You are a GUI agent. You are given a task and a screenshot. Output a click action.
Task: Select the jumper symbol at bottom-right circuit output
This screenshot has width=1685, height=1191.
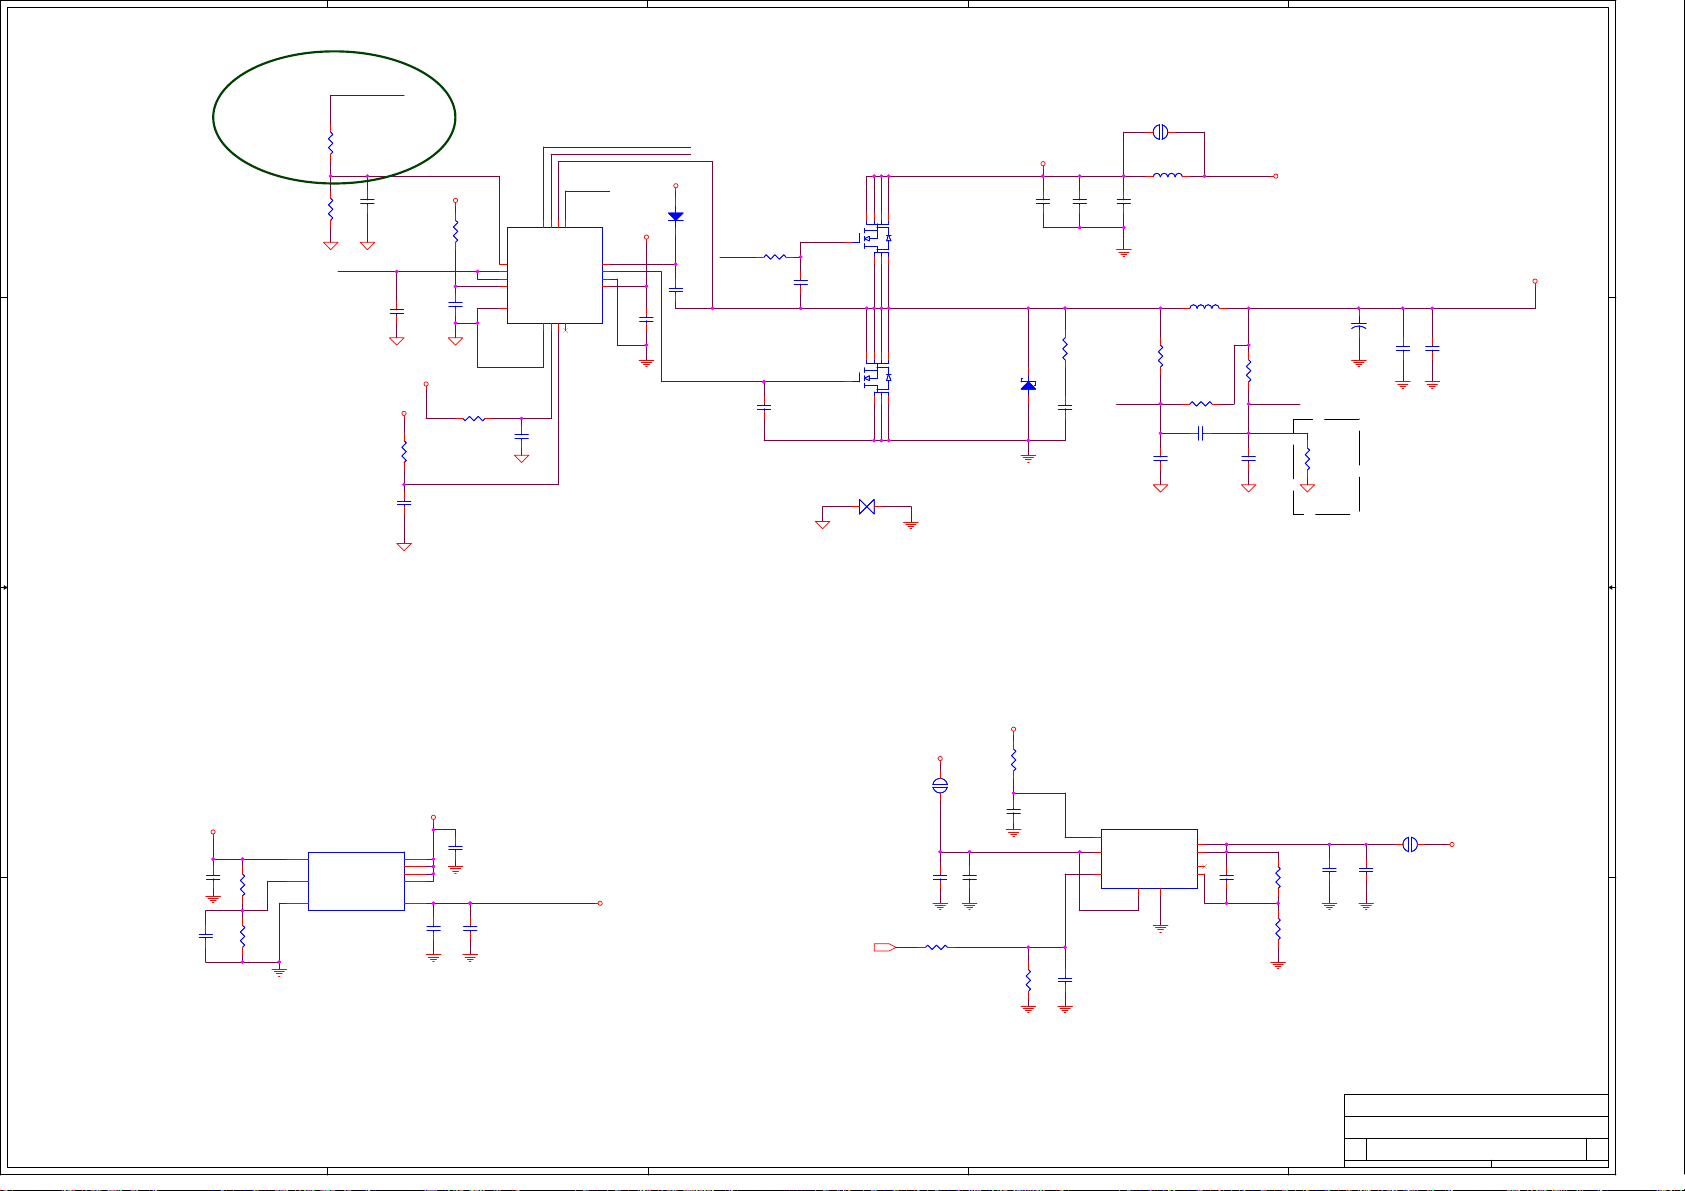click(x=1410, y=844)
